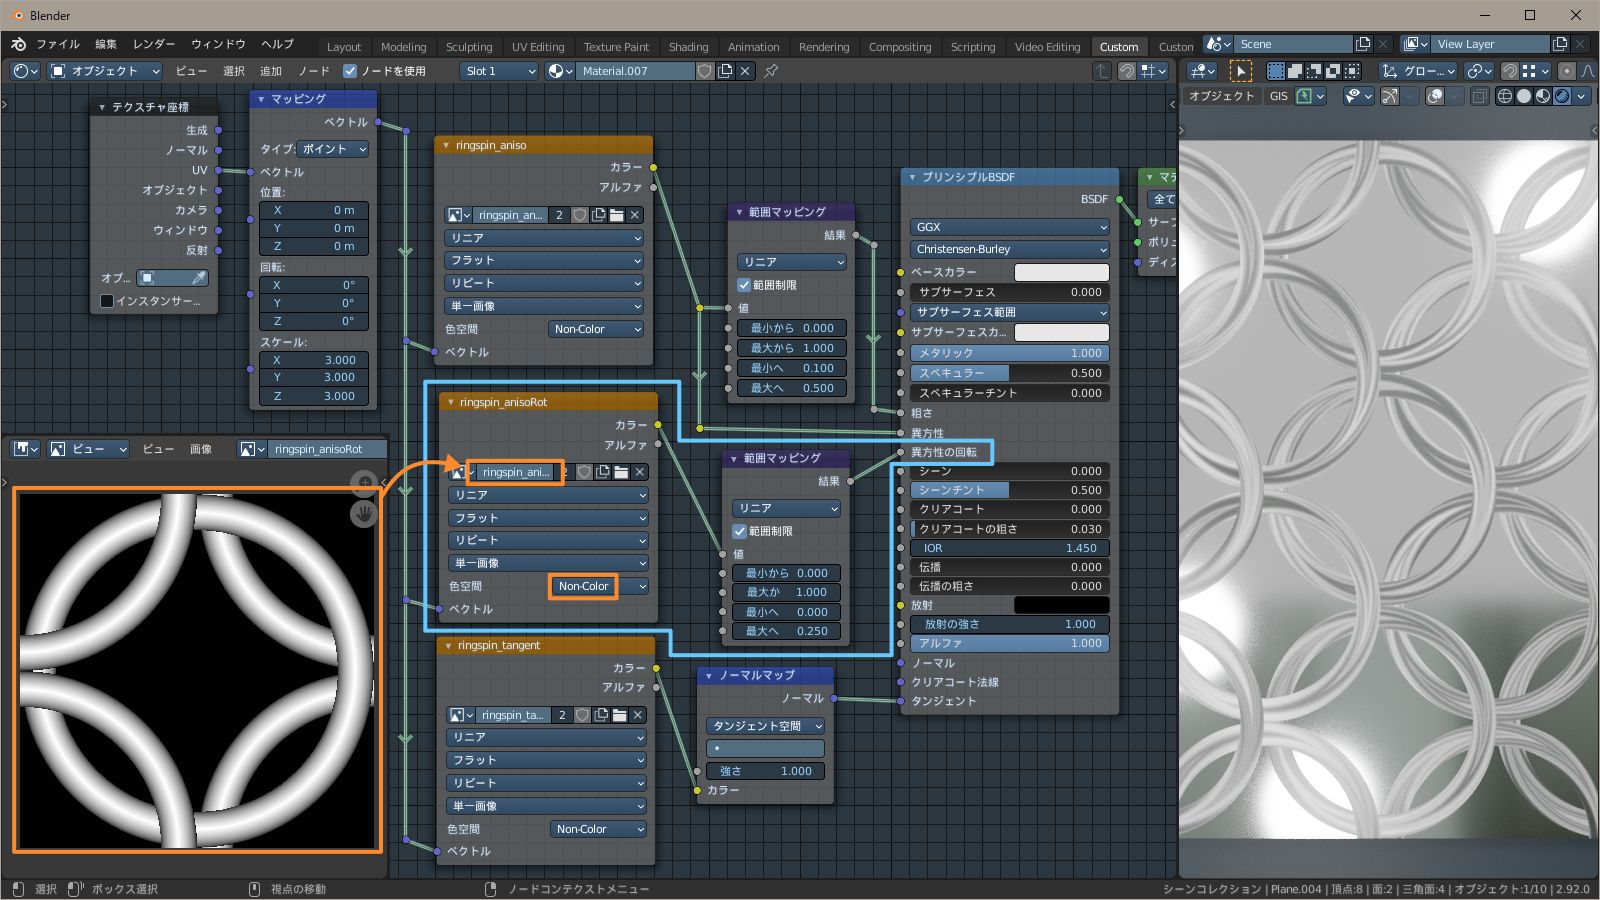Screen dimensions: 1600x900
Task: Toggle proportional editing icon in viewport header
Action: click(x=1567, y=71)
